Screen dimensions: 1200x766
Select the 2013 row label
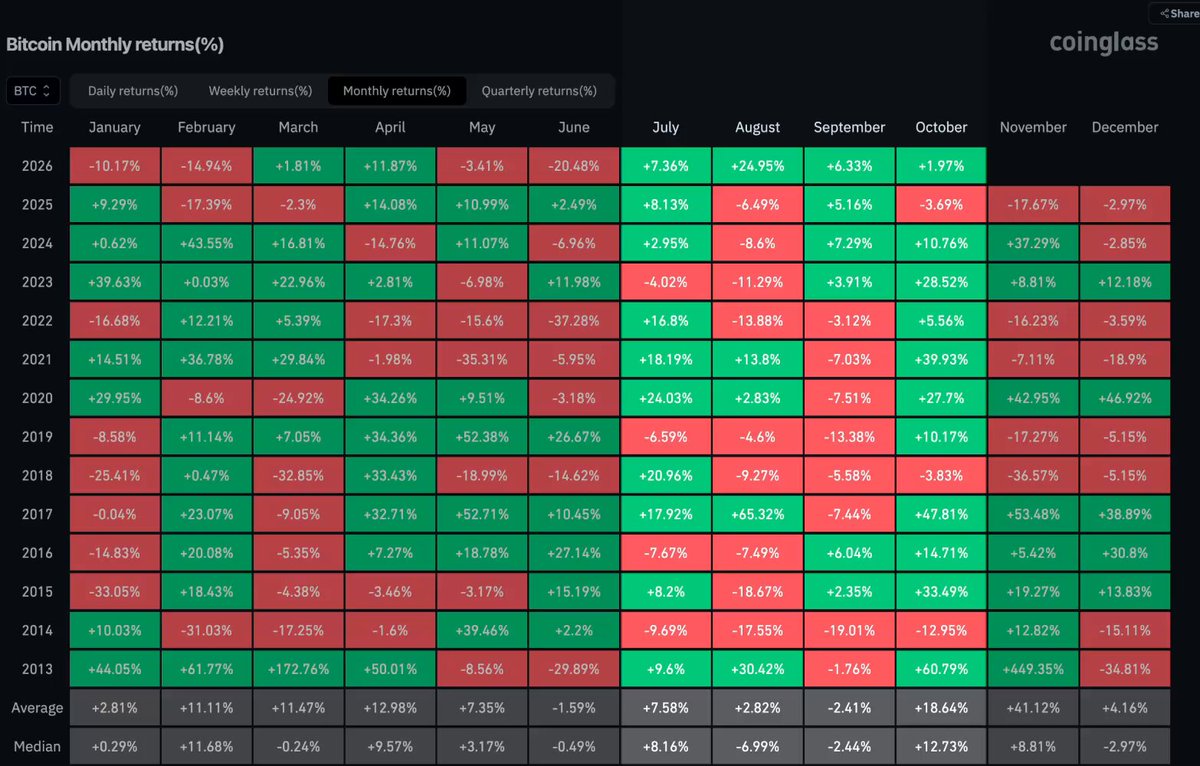coord(37,669)
